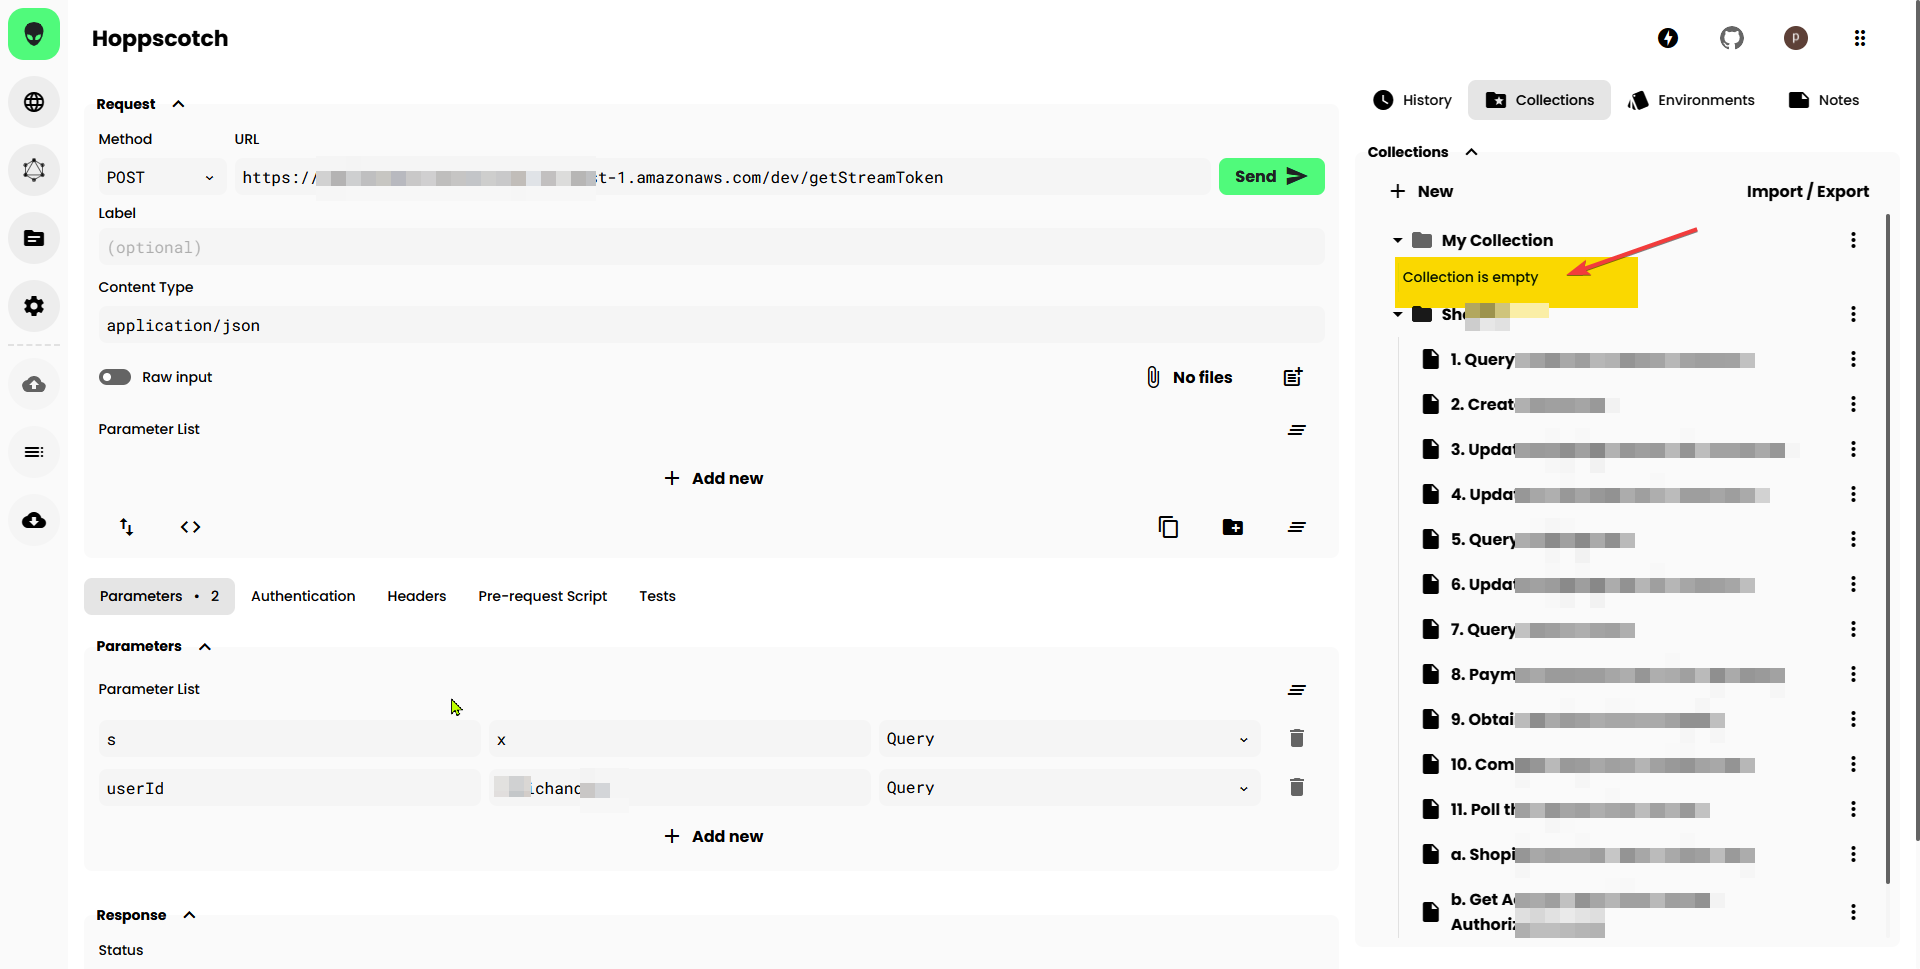Open the POST method dropdown
Image resolution: width=1920 pixels, height=969 pixels.
point(162,177)
